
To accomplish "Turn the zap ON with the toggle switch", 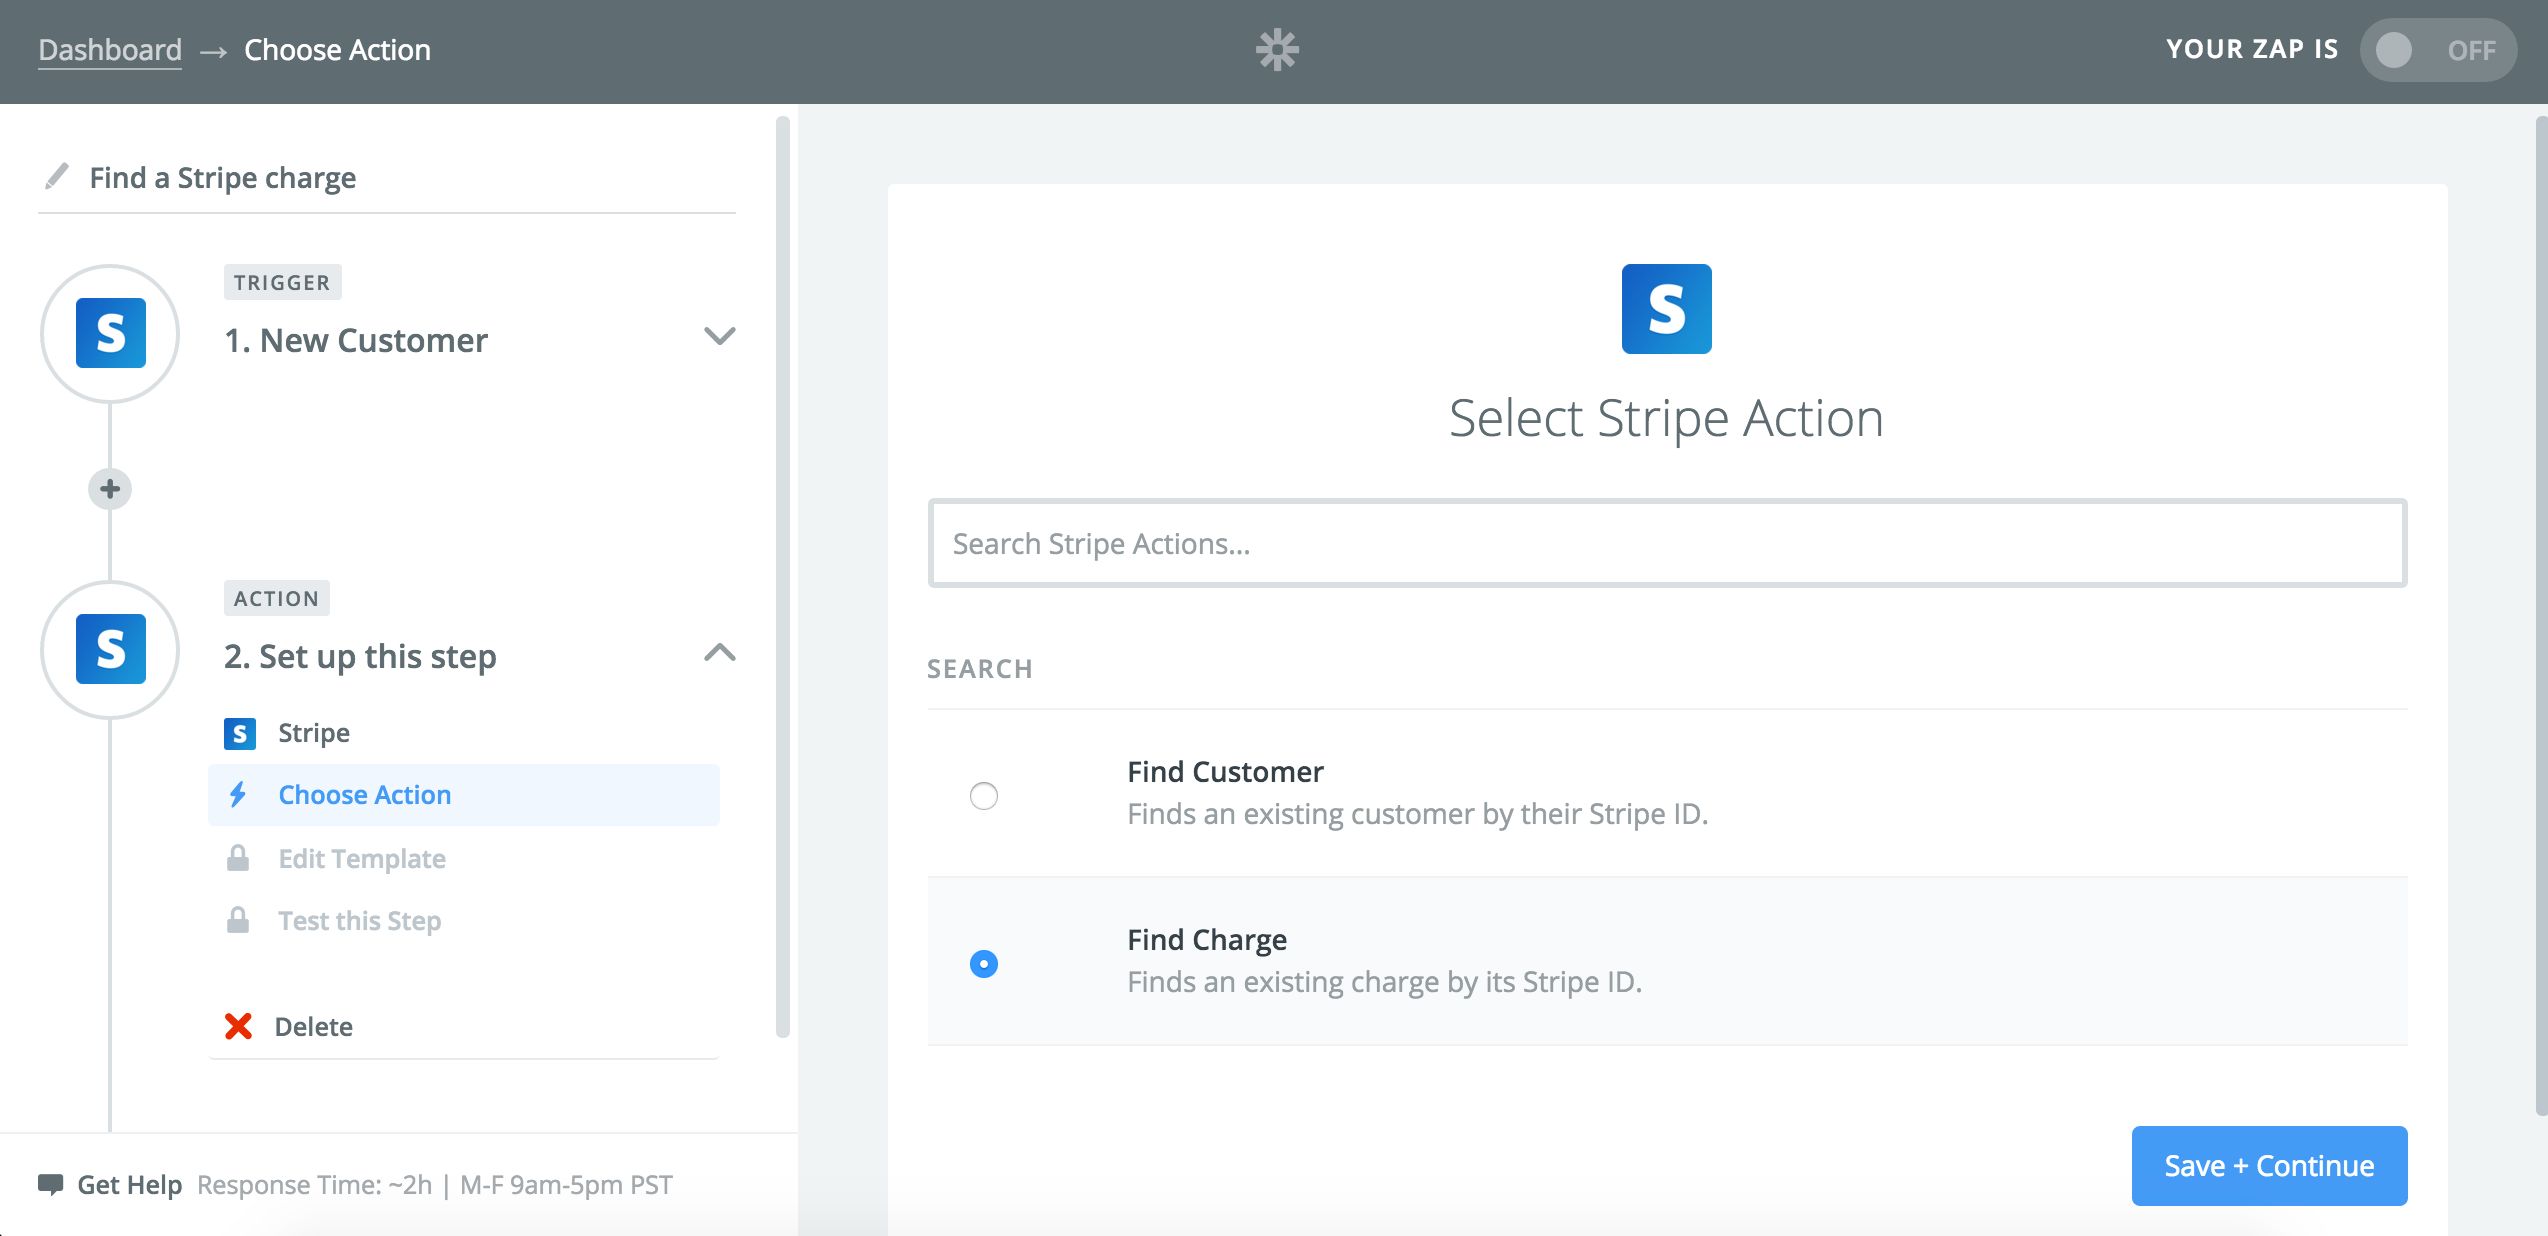I will [2438, 50].
